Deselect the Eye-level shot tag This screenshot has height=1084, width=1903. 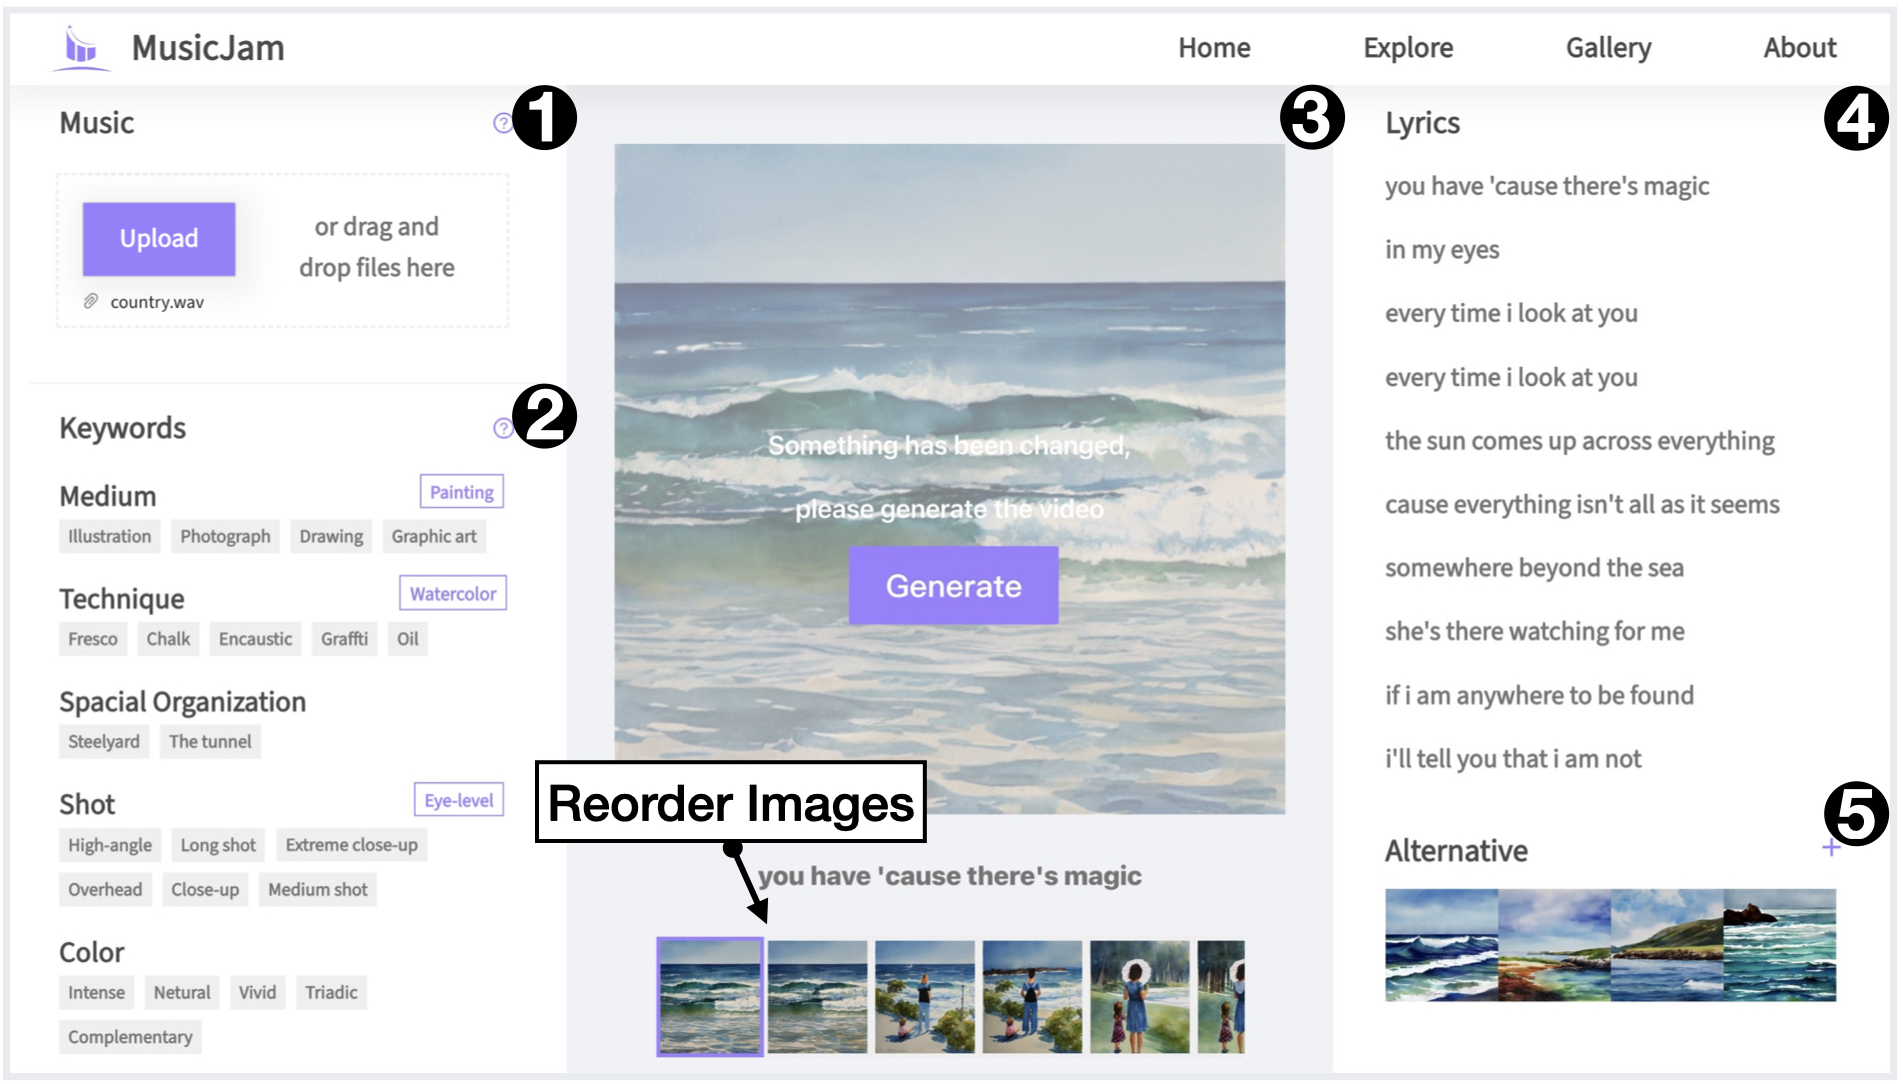point(459,800)
